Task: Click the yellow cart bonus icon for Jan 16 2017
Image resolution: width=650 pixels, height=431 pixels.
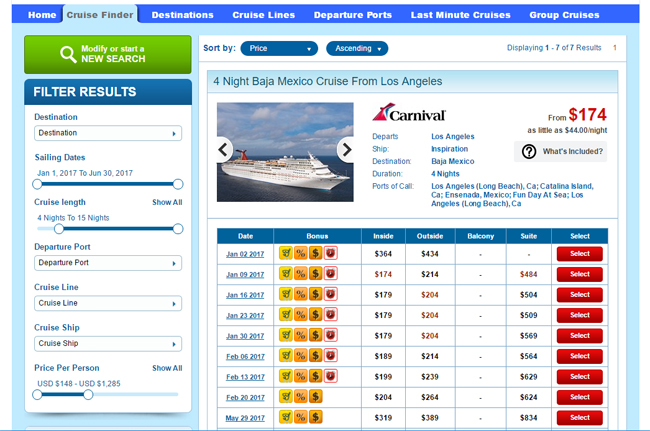Action: pos(286,294)
